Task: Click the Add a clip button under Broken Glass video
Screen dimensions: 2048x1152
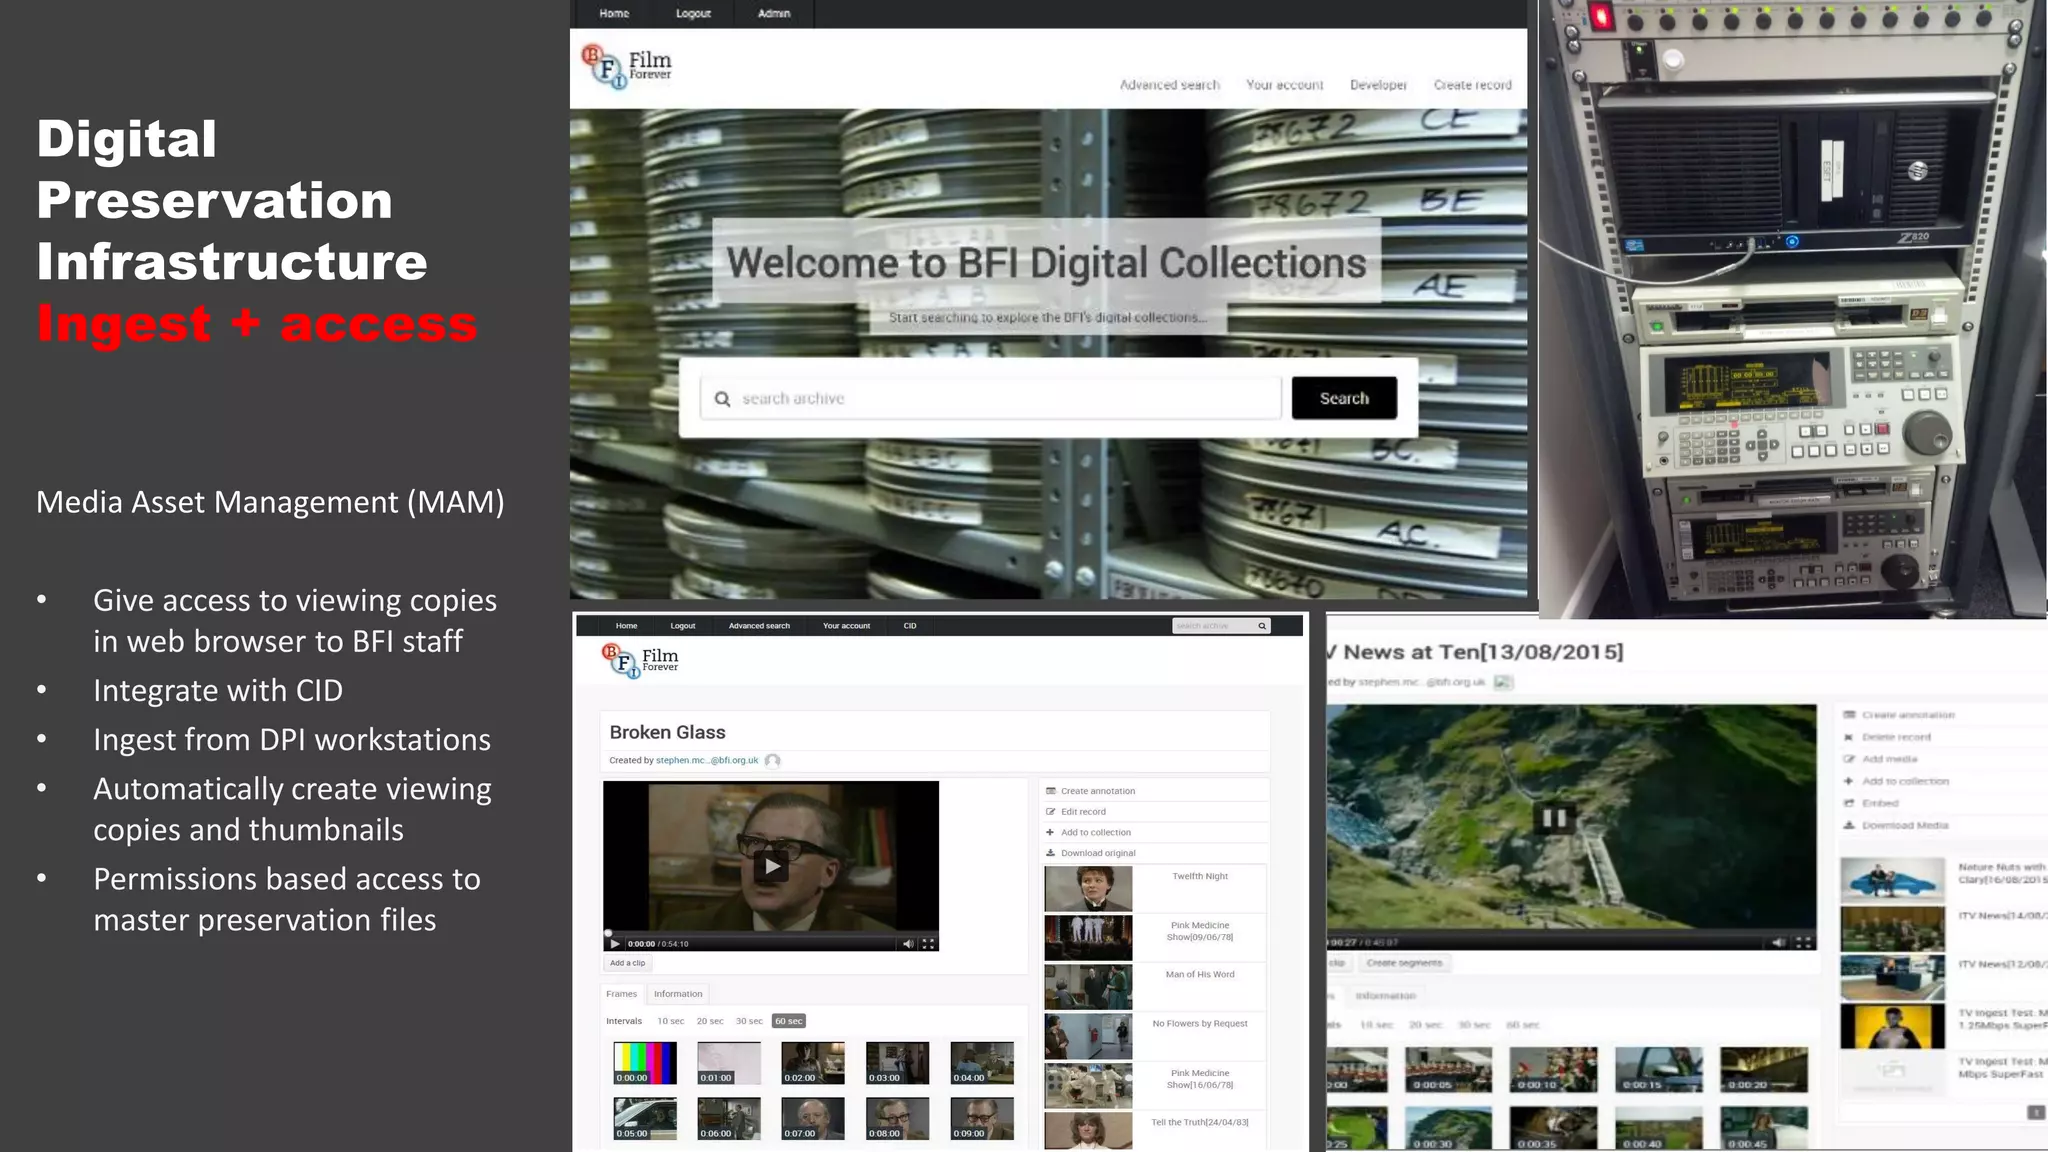Action: point(627,963)
